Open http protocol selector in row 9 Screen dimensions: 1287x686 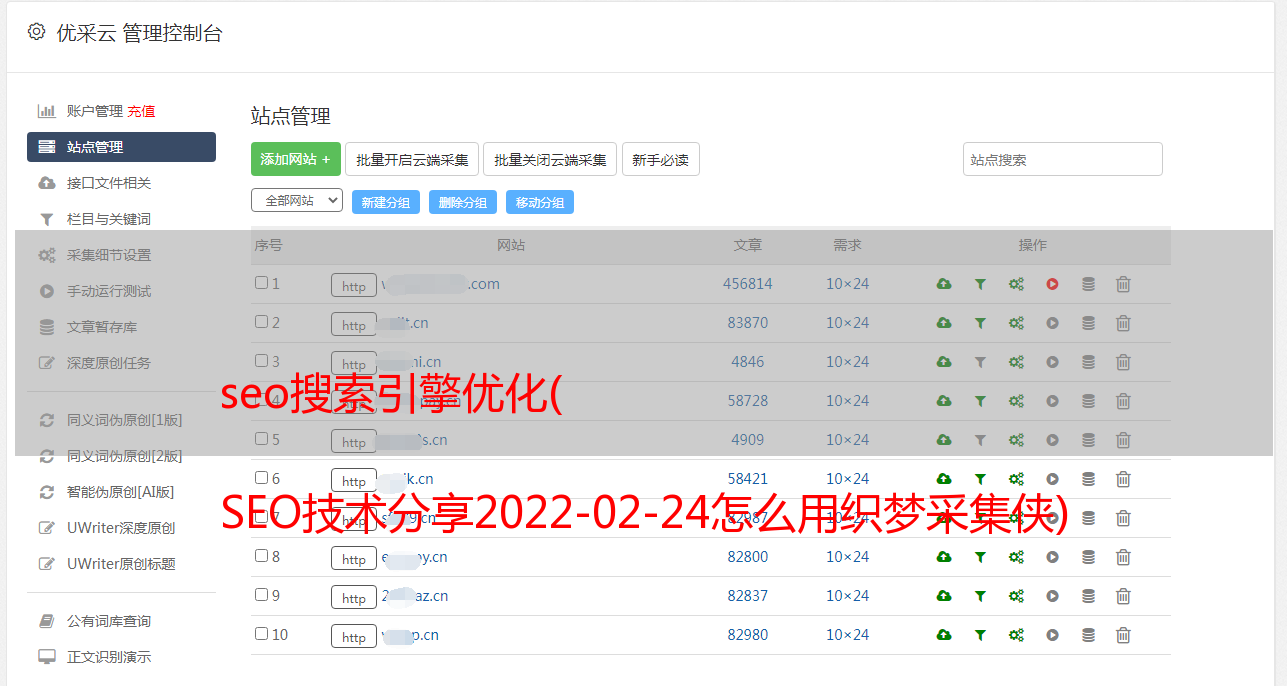pos(354,597)
